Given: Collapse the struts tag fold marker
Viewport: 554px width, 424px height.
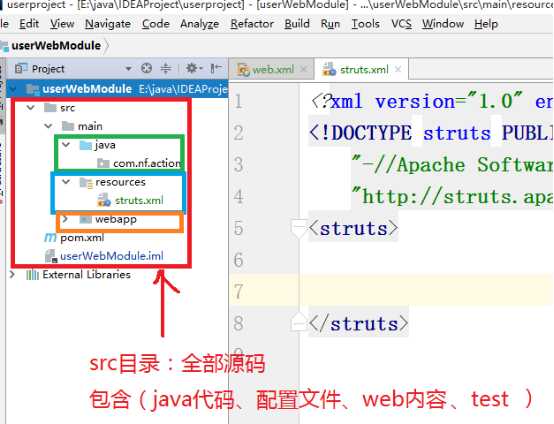Looking at the screenshot, I should point(298,228).
